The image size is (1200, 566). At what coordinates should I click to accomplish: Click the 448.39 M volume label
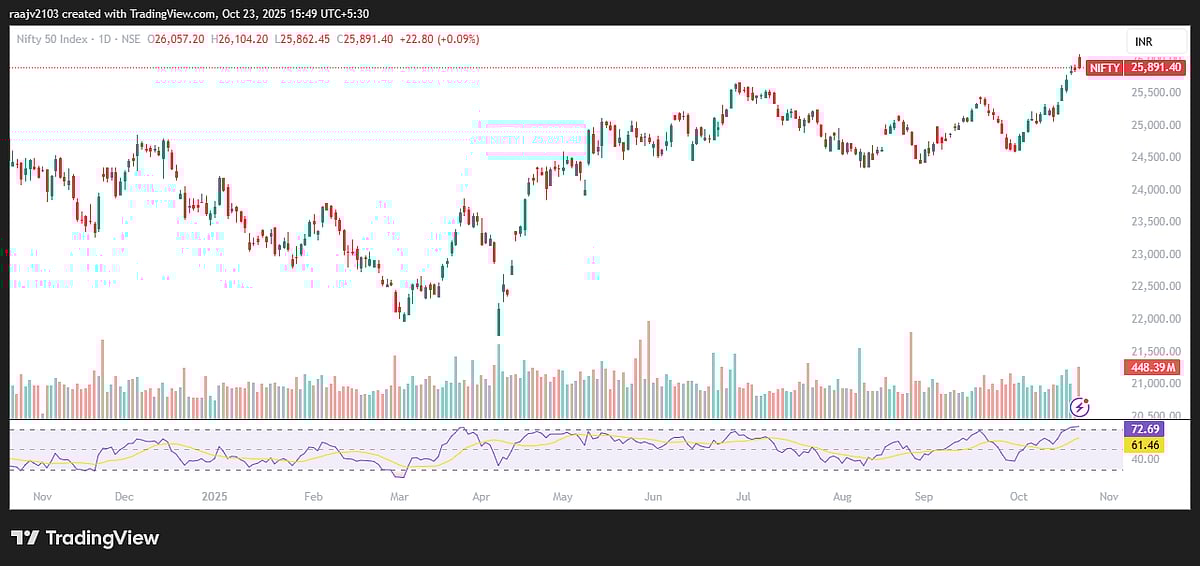click(1153, 368)
